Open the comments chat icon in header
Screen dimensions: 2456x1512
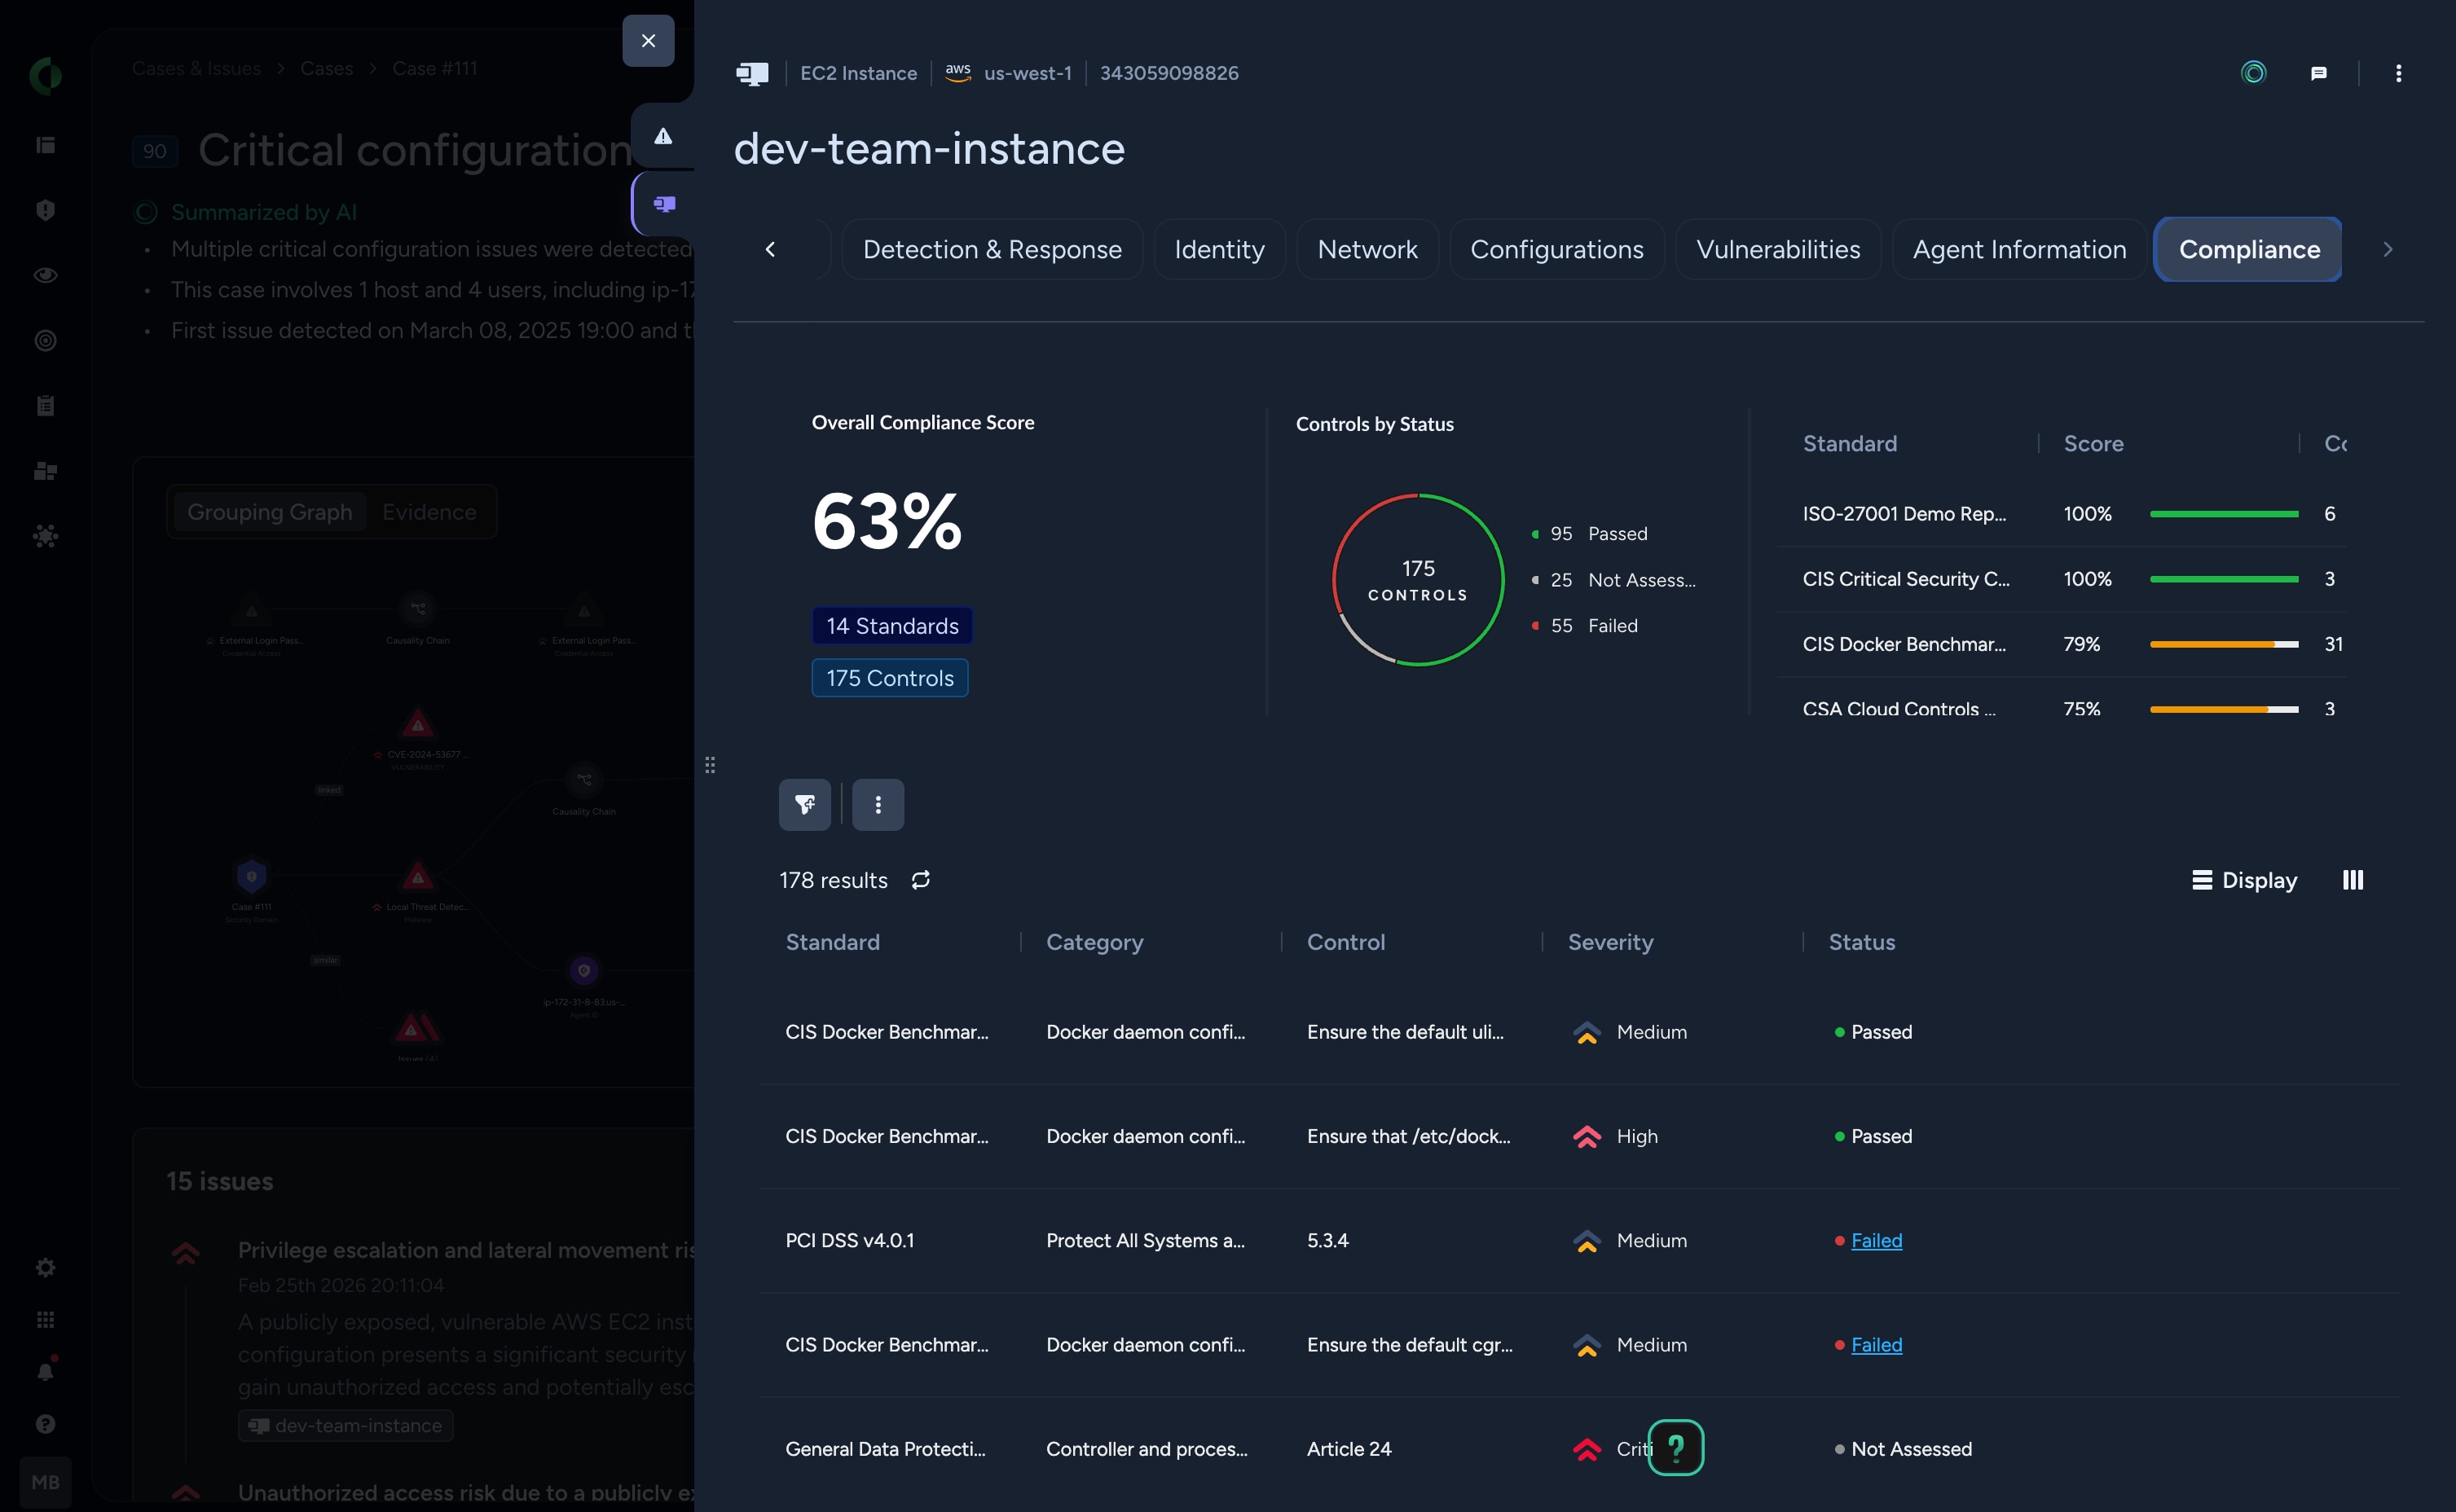(2318, 73)
